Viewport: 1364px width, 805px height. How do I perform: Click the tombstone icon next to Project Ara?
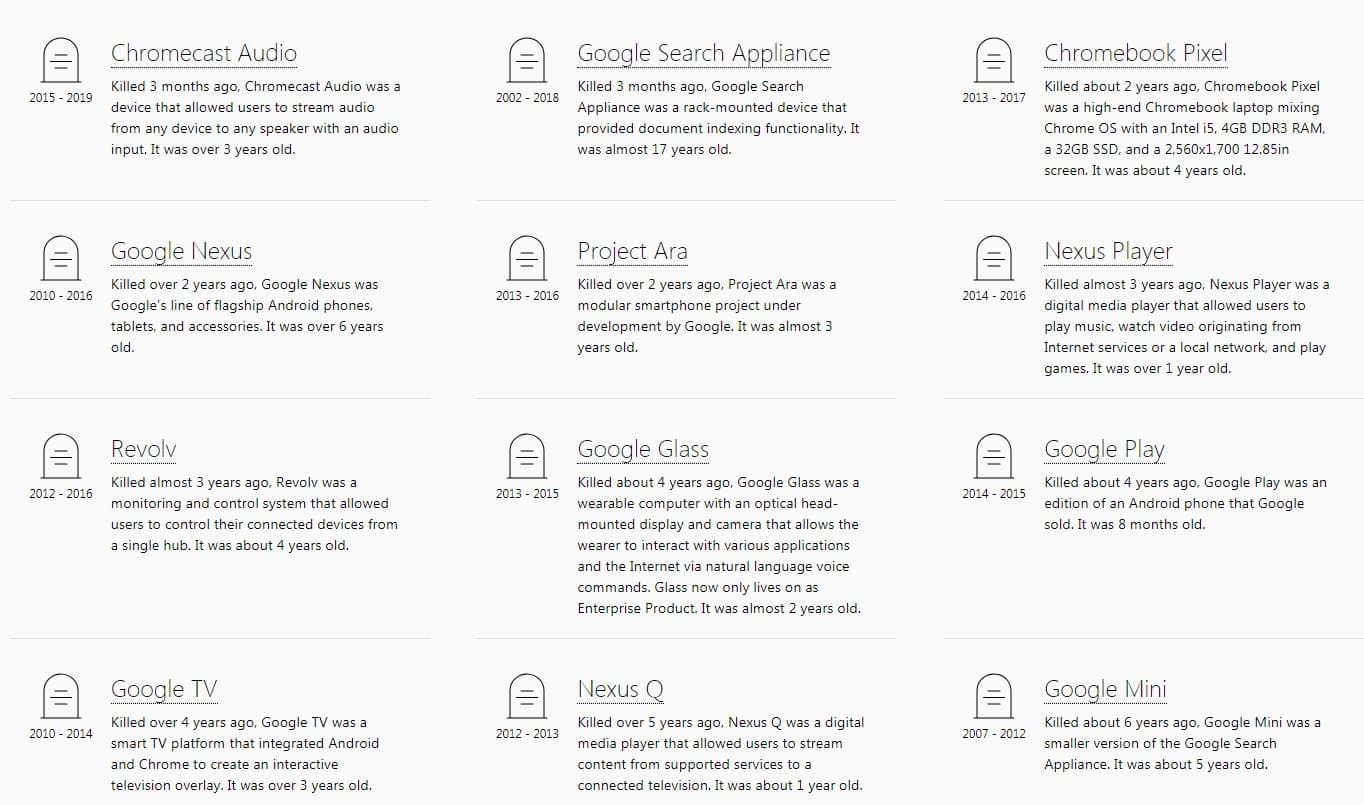coord(527,259)
